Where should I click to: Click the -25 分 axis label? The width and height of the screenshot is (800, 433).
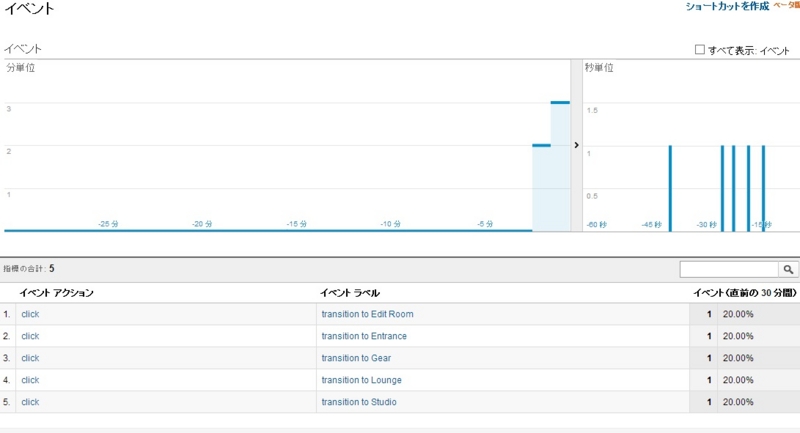tap(108, 224)
